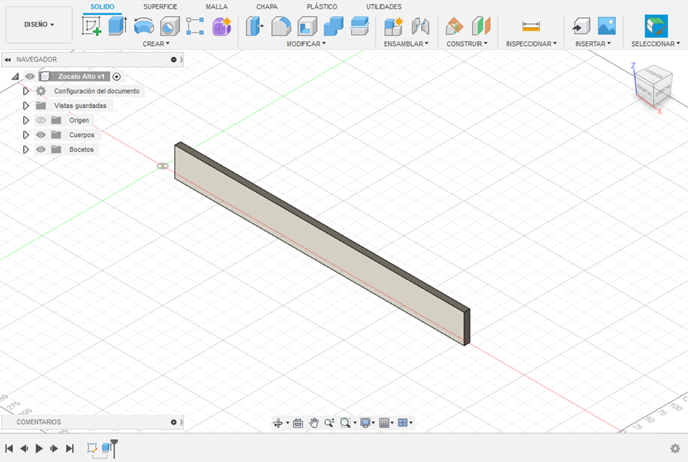Select the Midplane construct tool

pyautogui.click(x=481, y=26)
